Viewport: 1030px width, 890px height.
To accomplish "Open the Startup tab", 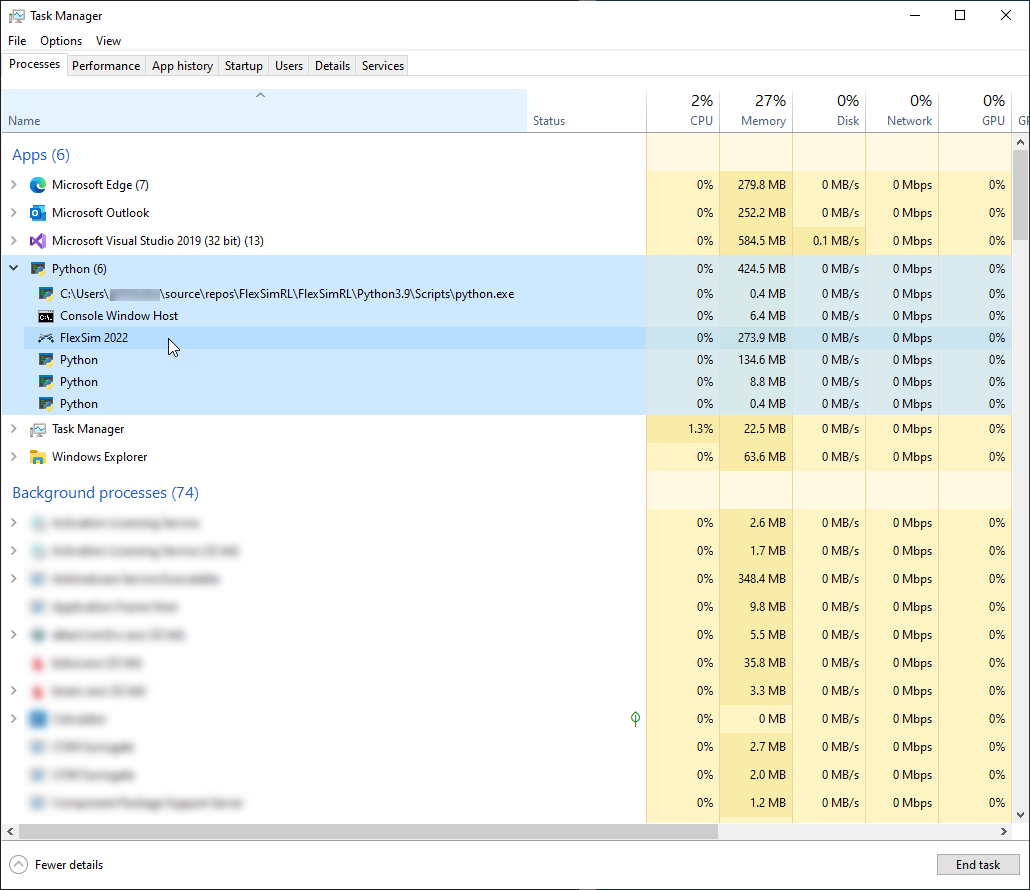I will point(243,66).
